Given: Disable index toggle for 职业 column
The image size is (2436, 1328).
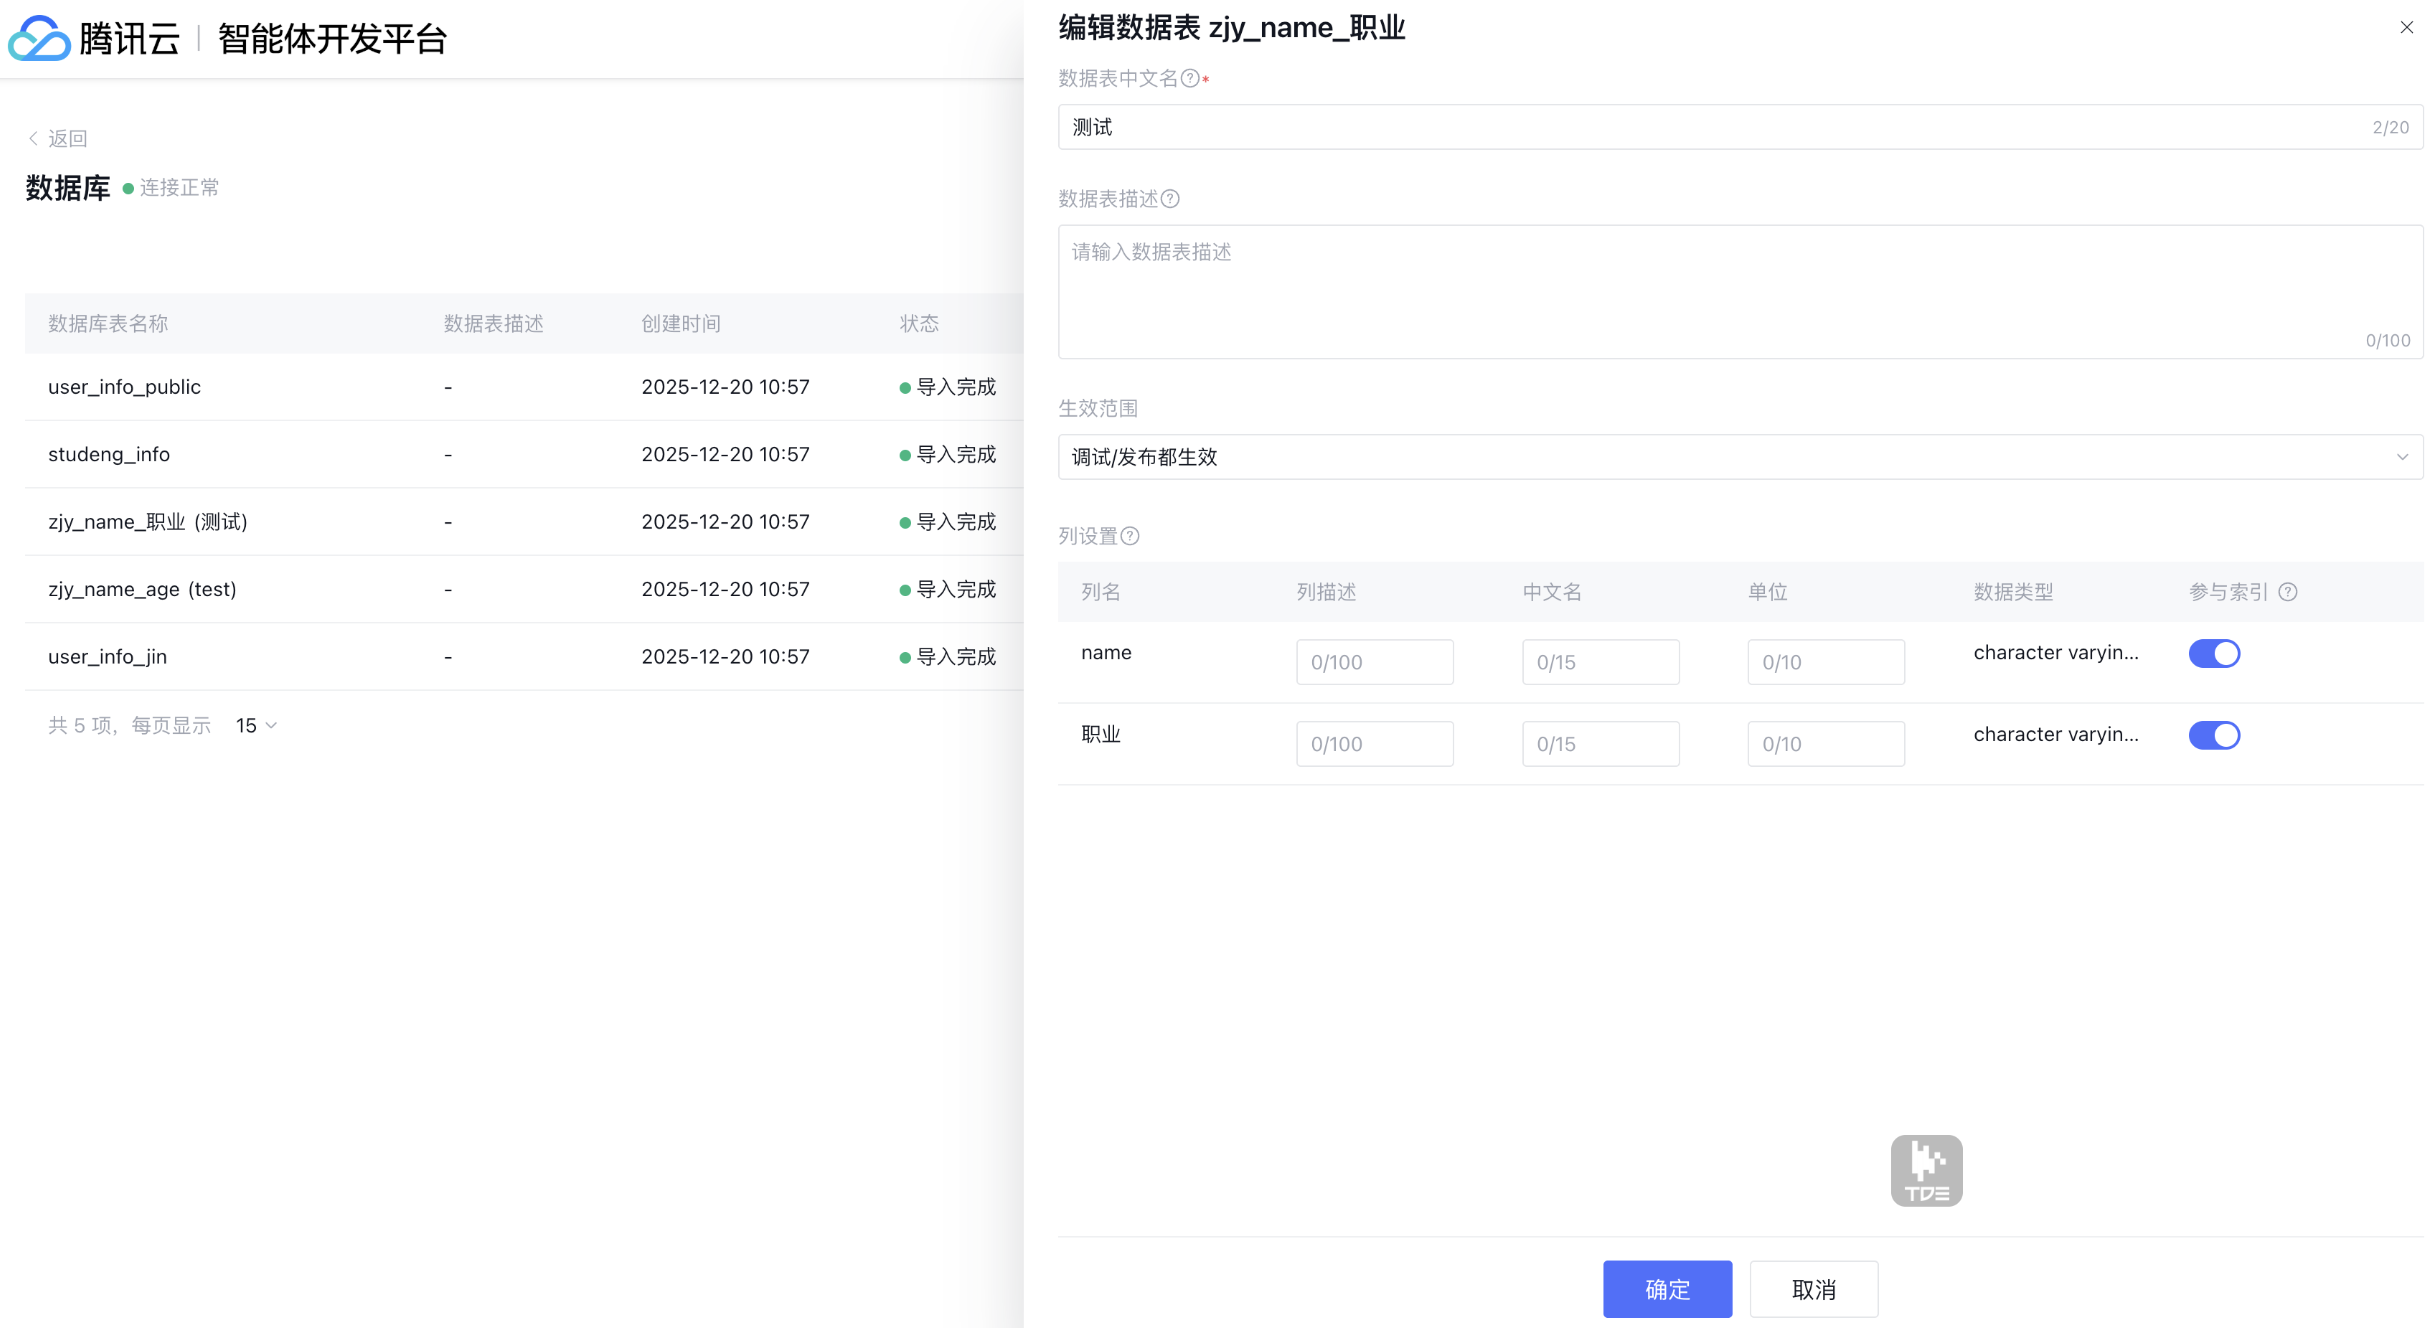Looking at the screenshot, I should 2214,736.
